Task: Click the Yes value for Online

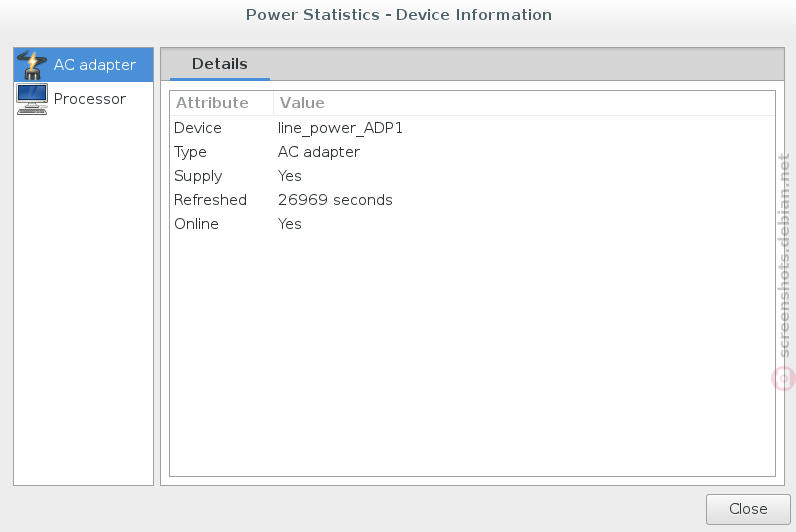Action: coord(289,224)
